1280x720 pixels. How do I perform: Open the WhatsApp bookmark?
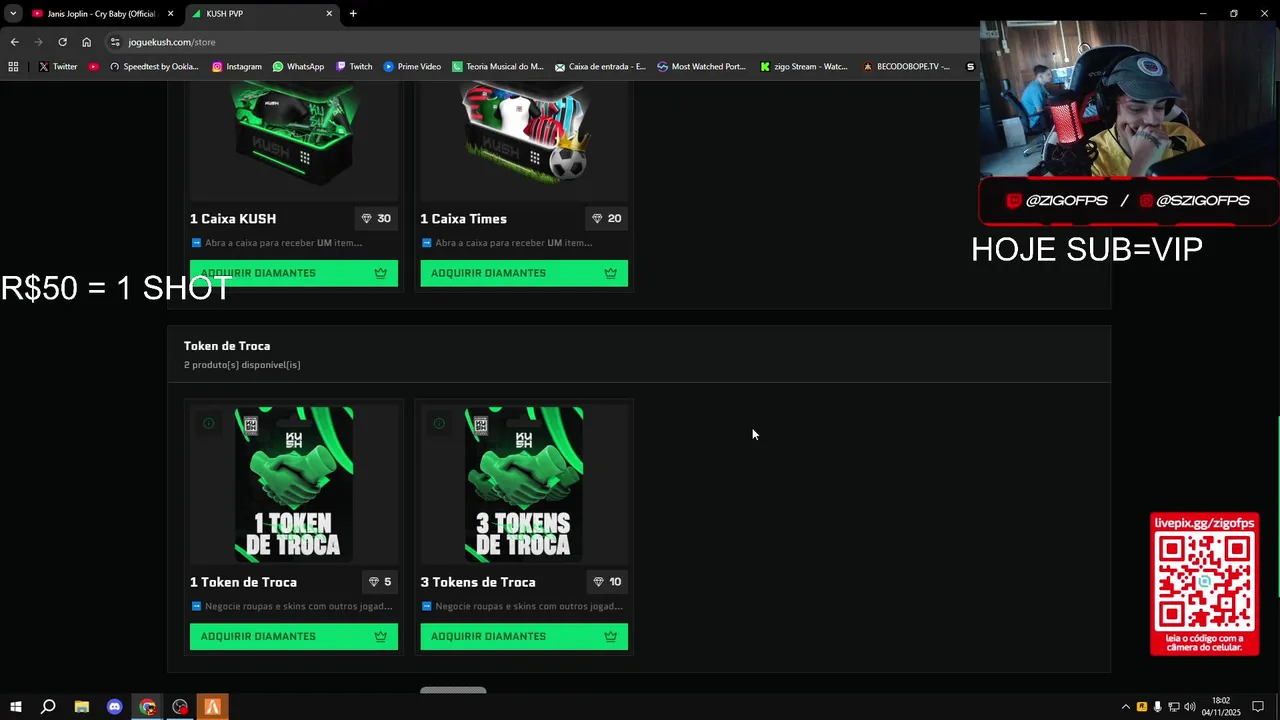click(x=298, y=67)
